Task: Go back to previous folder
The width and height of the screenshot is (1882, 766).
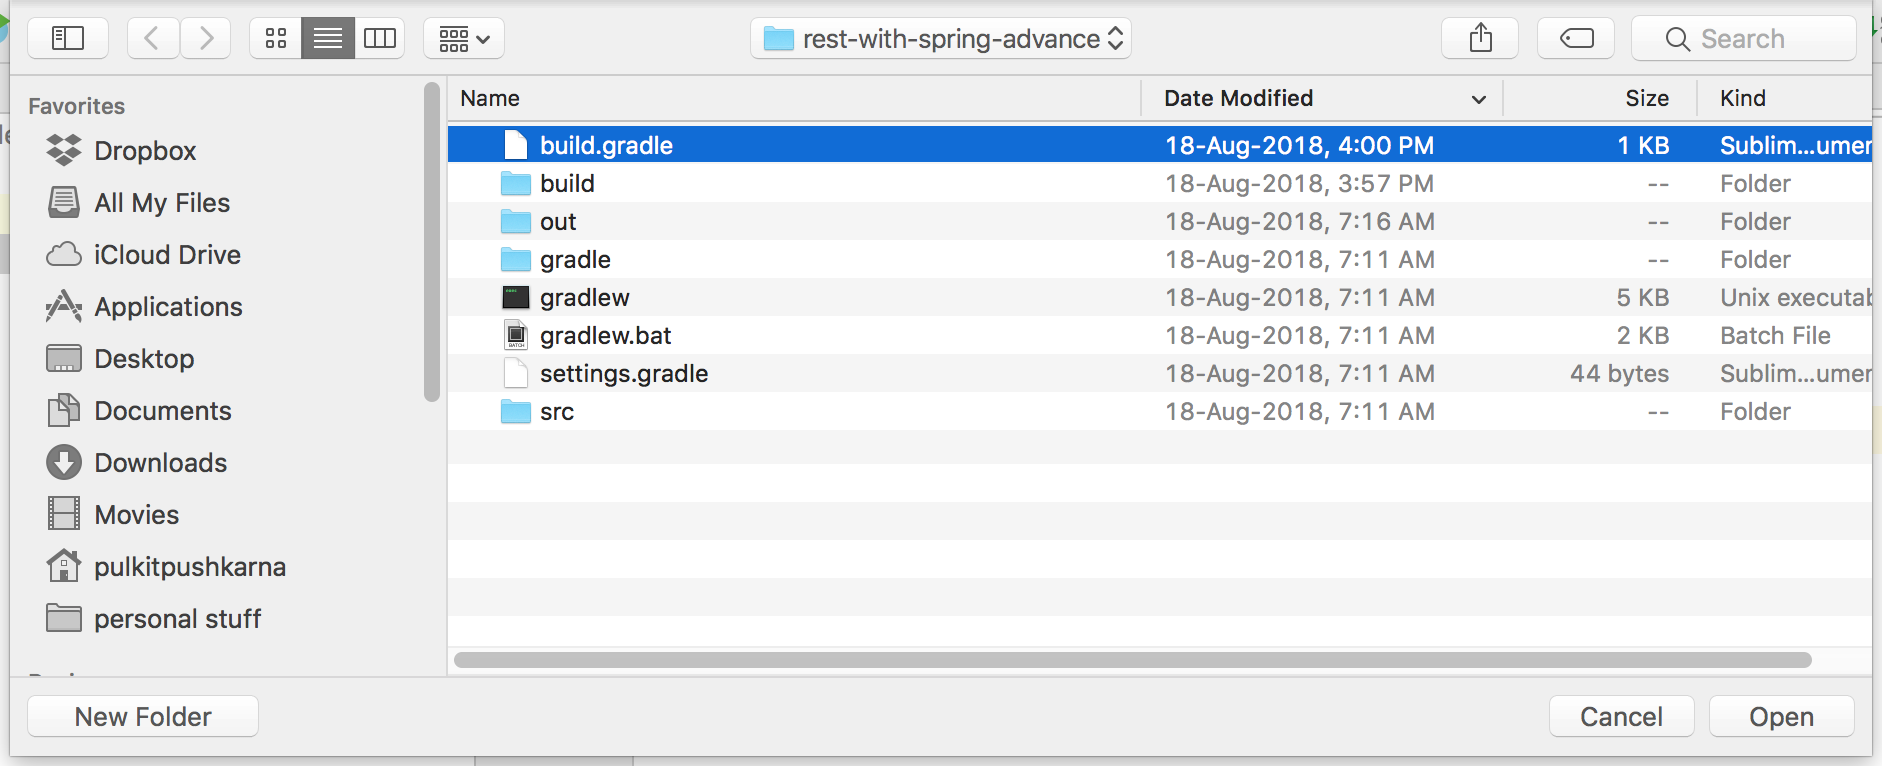Action: tap(153, 38)
